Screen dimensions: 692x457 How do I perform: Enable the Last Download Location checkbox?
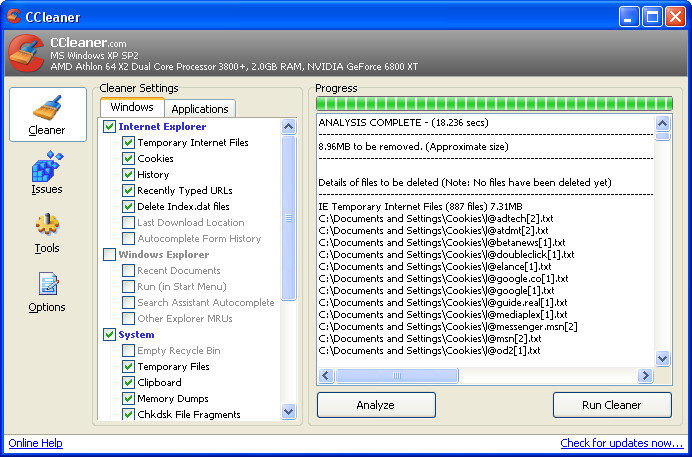pos(128,222)
